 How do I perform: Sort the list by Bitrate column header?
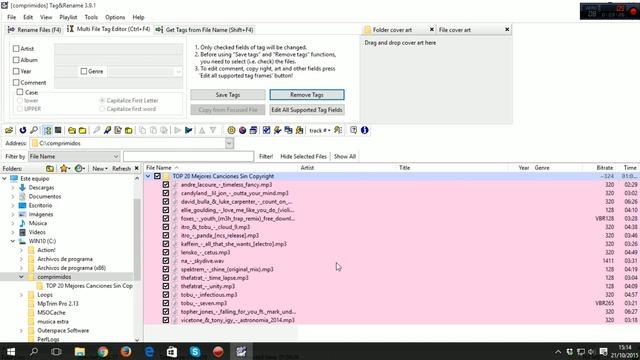coord(604,168)
